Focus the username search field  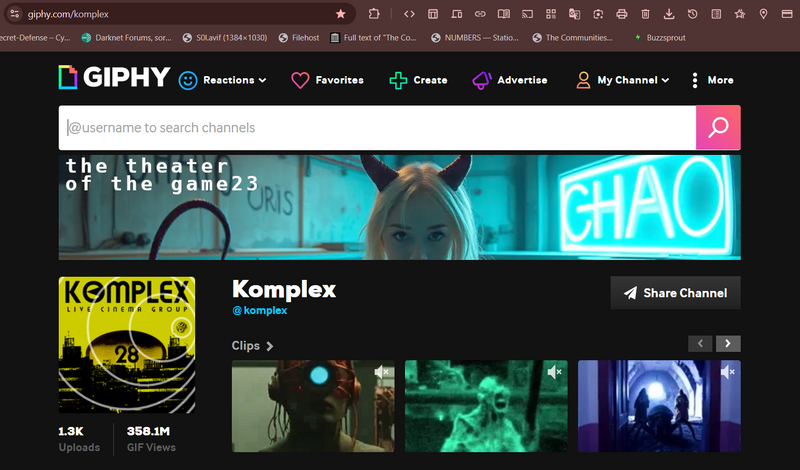377,128
